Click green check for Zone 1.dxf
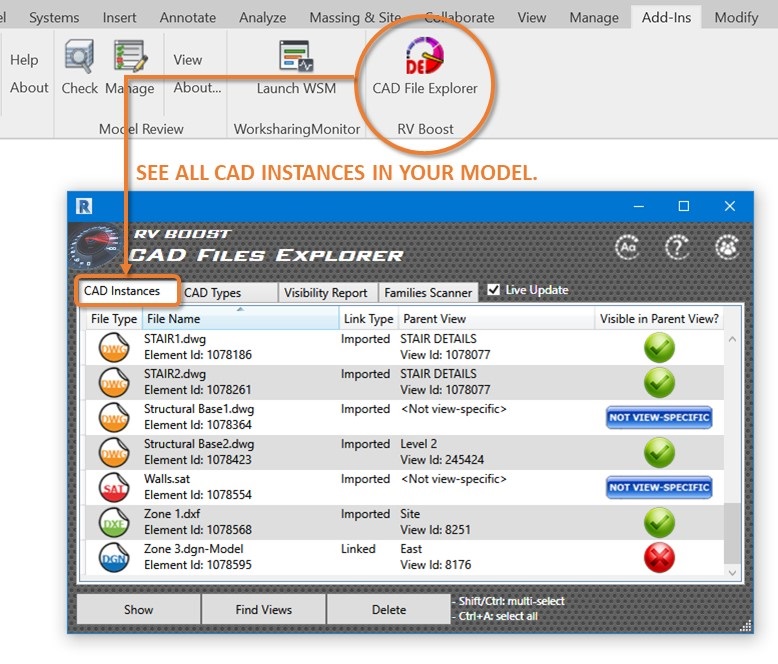This screenshot has width=778, height=664. click(659, 522)
